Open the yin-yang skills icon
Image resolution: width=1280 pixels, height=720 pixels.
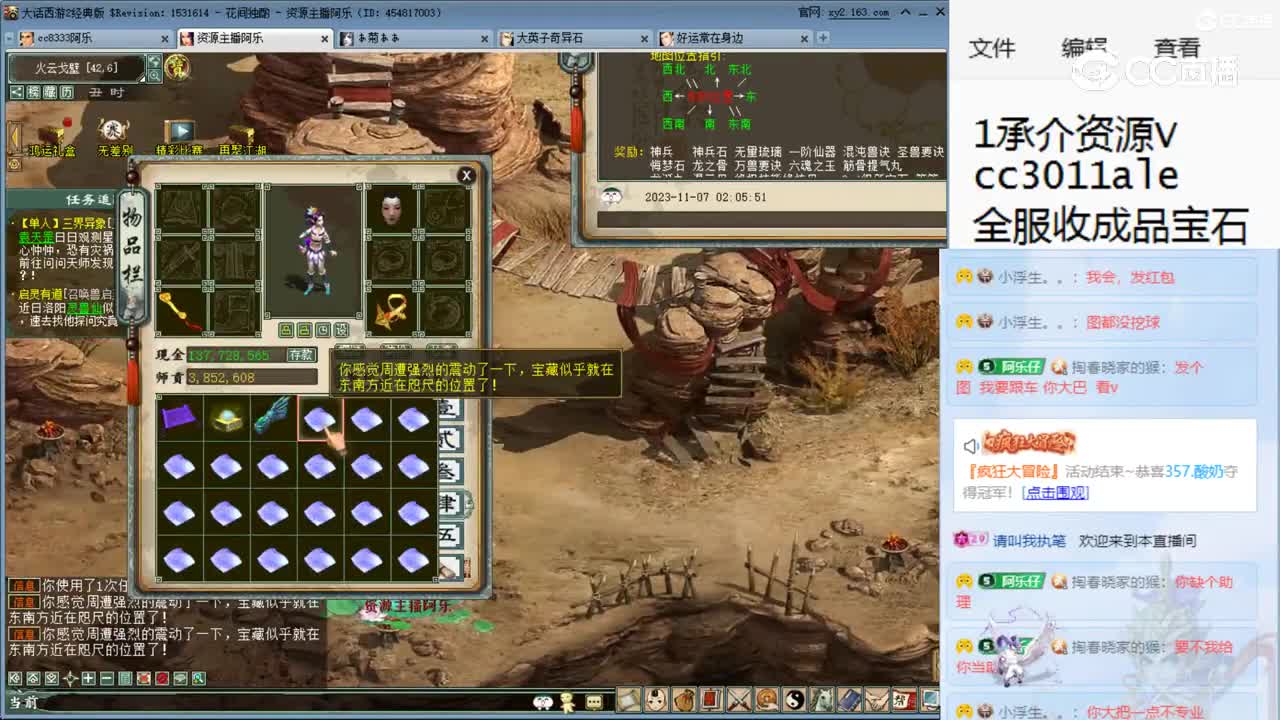pyautogui.click(x=793, y=699)
